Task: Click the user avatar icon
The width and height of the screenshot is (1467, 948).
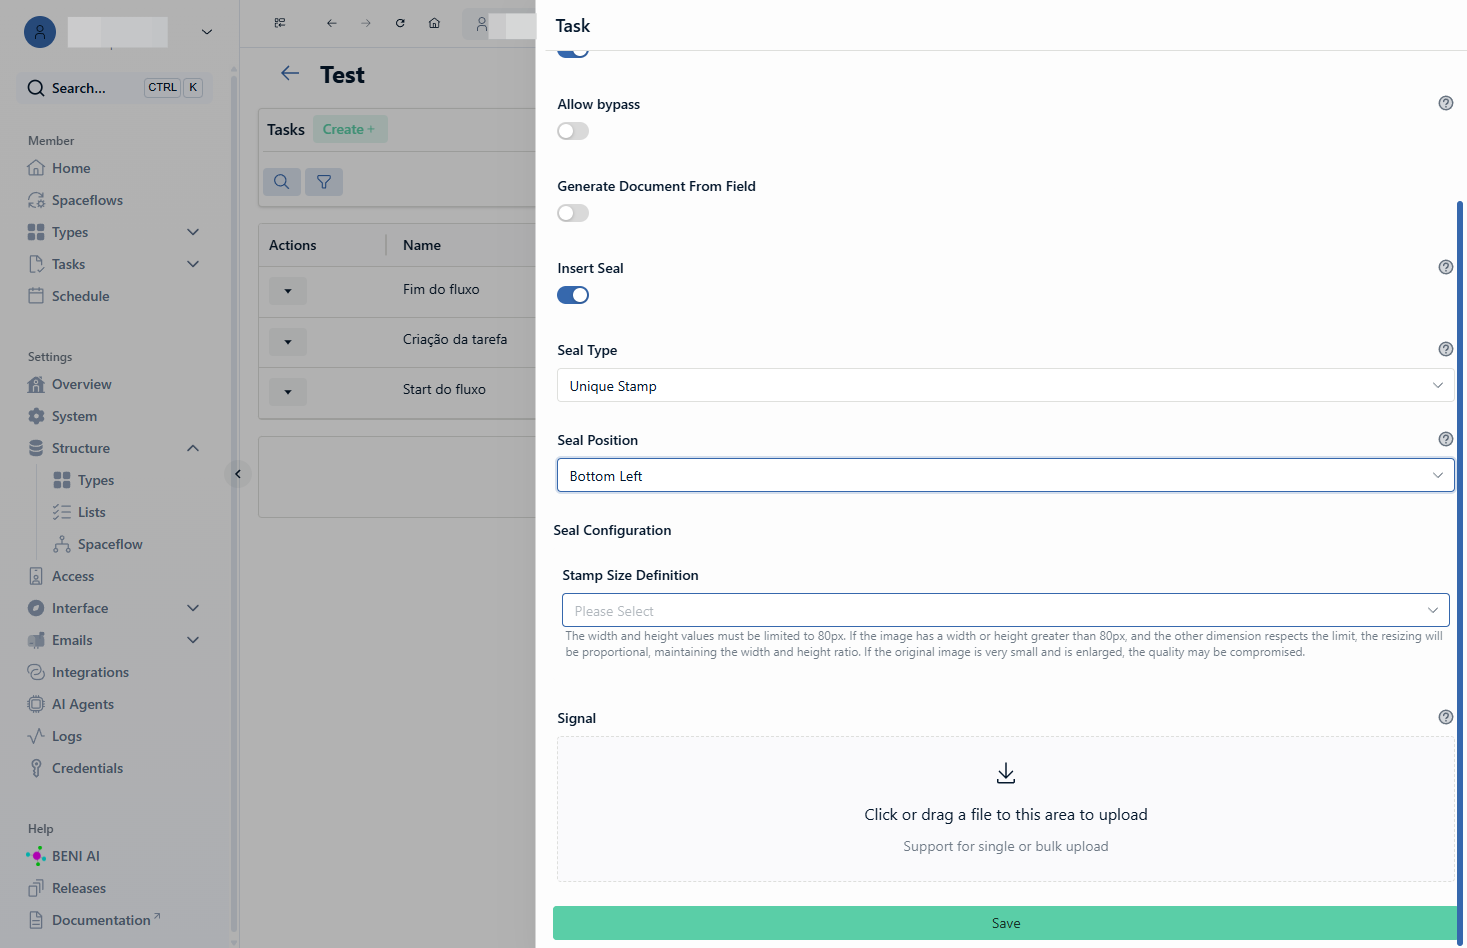Action: click(40, 32)
